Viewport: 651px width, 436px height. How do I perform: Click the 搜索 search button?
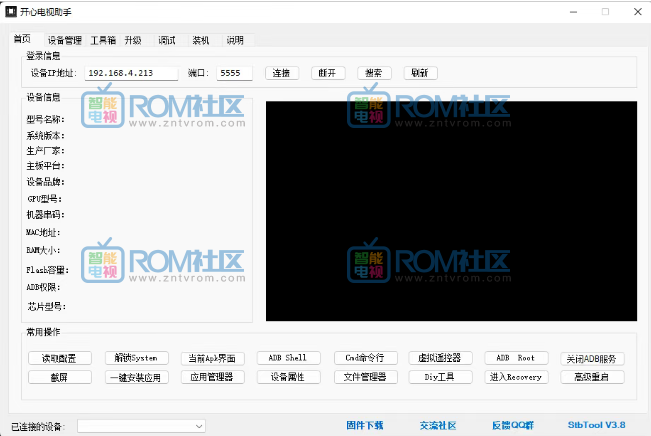(374, 73)
